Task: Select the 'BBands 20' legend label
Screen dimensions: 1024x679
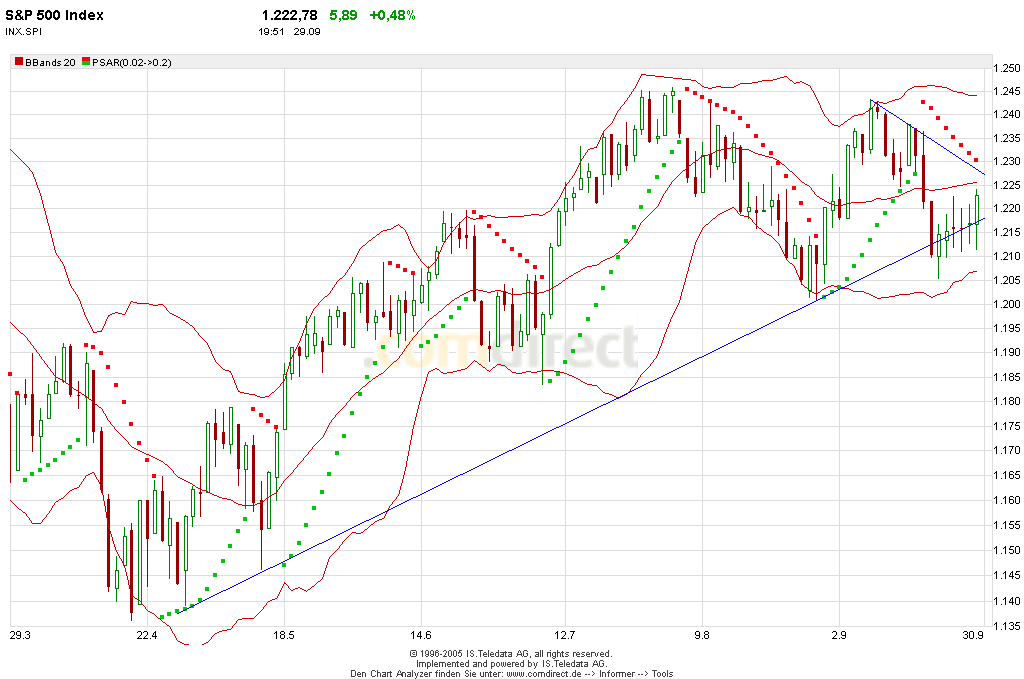Action: [x=50, y=63]
